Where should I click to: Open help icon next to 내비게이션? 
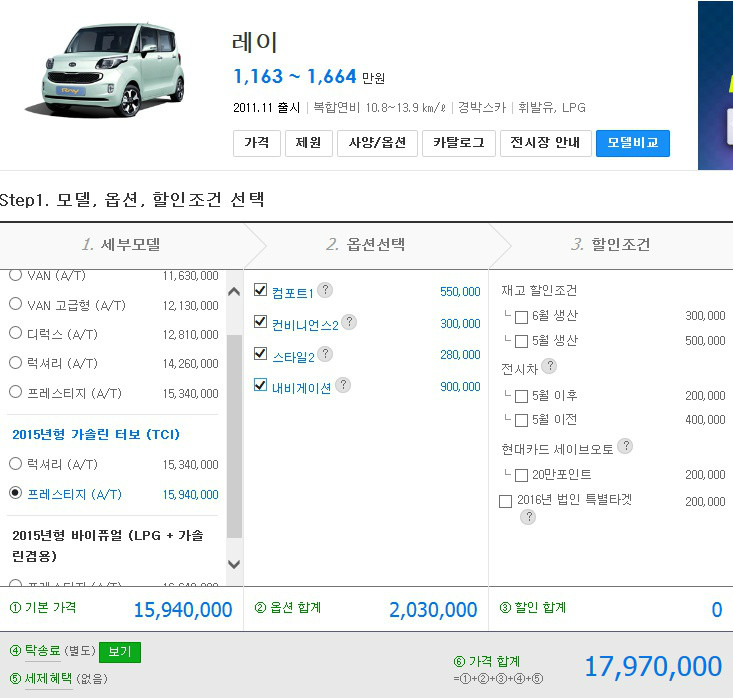pos(343,385)
